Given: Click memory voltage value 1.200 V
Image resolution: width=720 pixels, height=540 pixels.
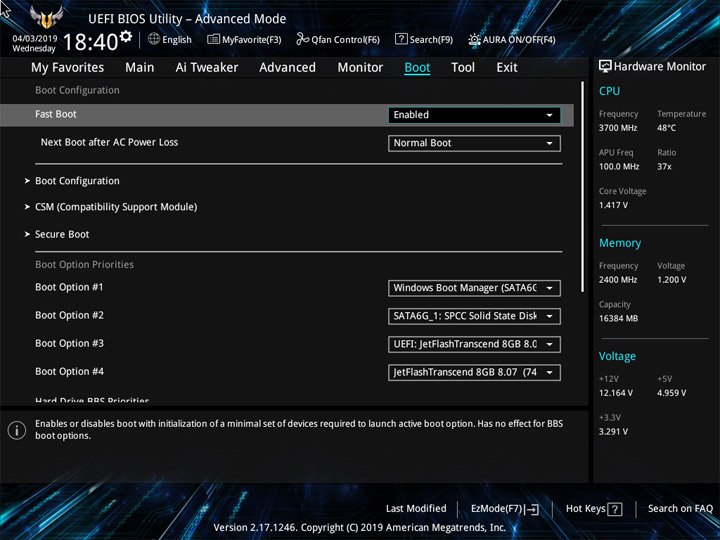Looking at the screenshot, I should click(x=672, y=280).
